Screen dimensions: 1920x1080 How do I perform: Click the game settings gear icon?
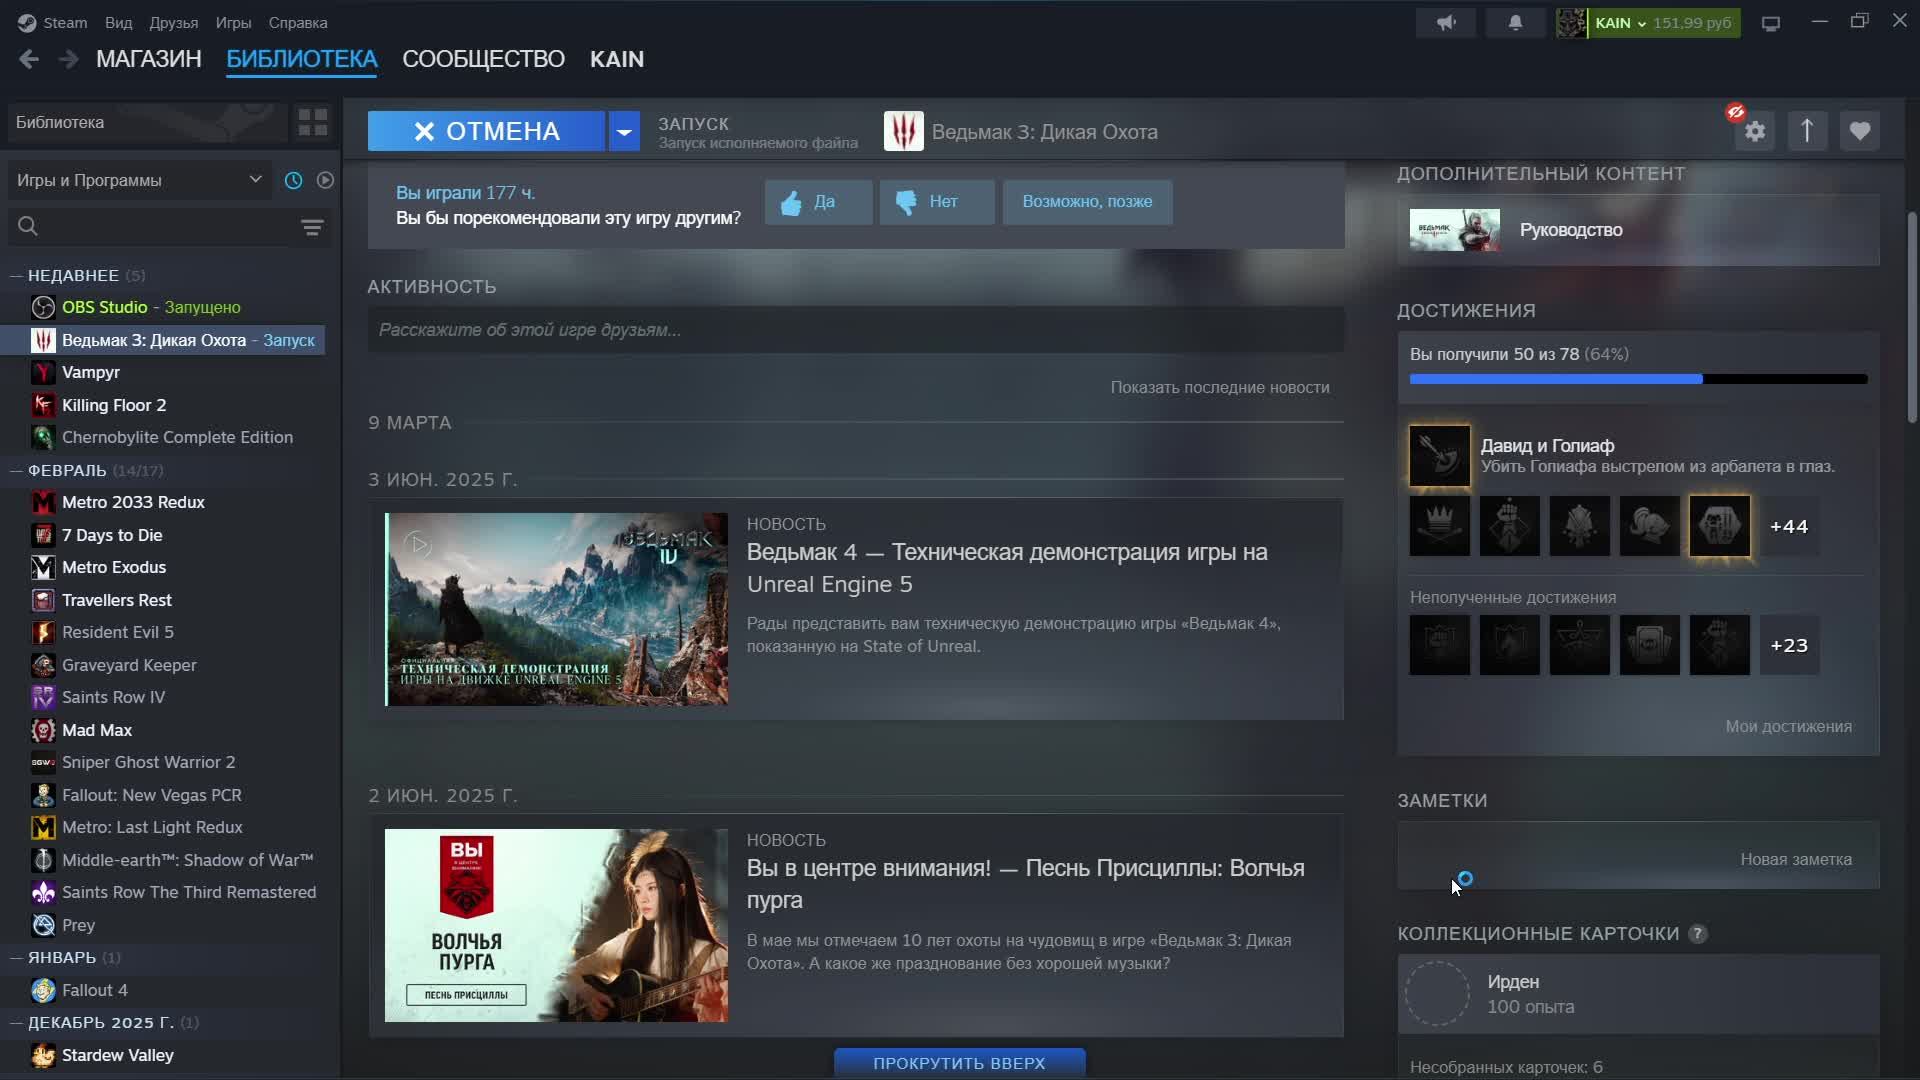[x=1755, y=131]
